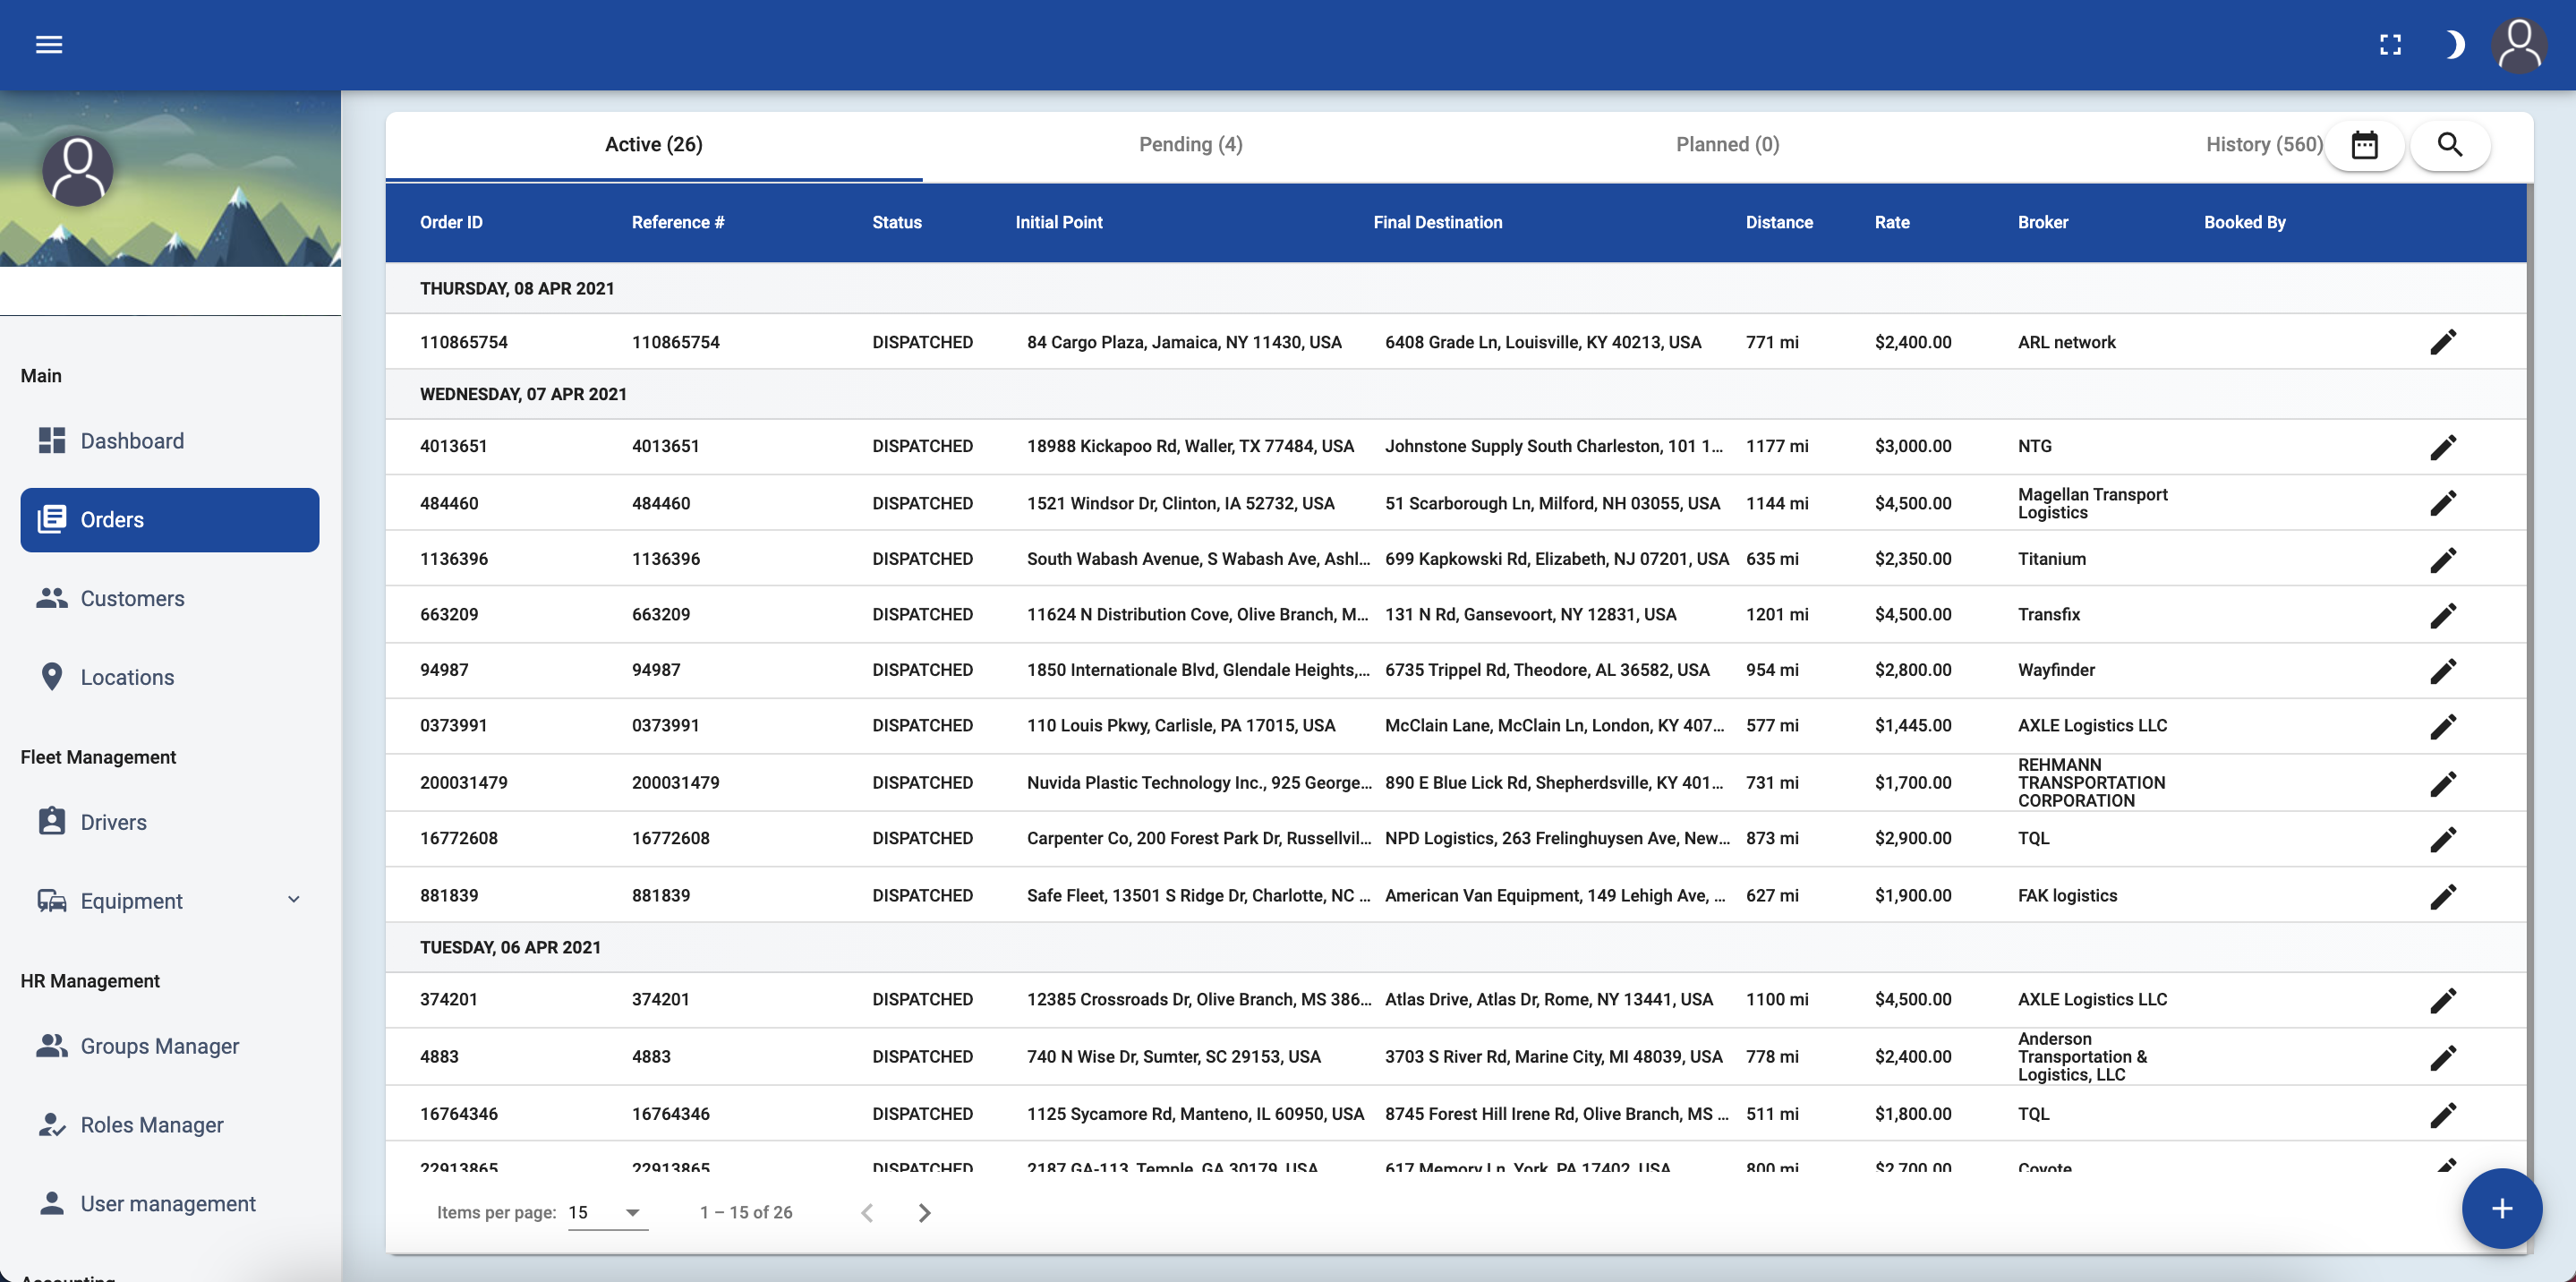Open Groups Manager from the sidebar
Screen dimensions: 2576x1282
[159, 1045]
